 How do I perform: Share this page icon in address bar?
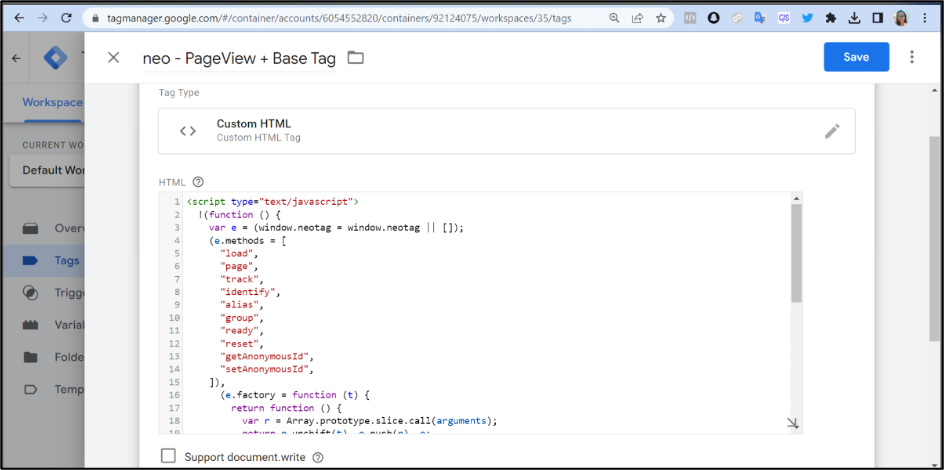pos(637,18)
